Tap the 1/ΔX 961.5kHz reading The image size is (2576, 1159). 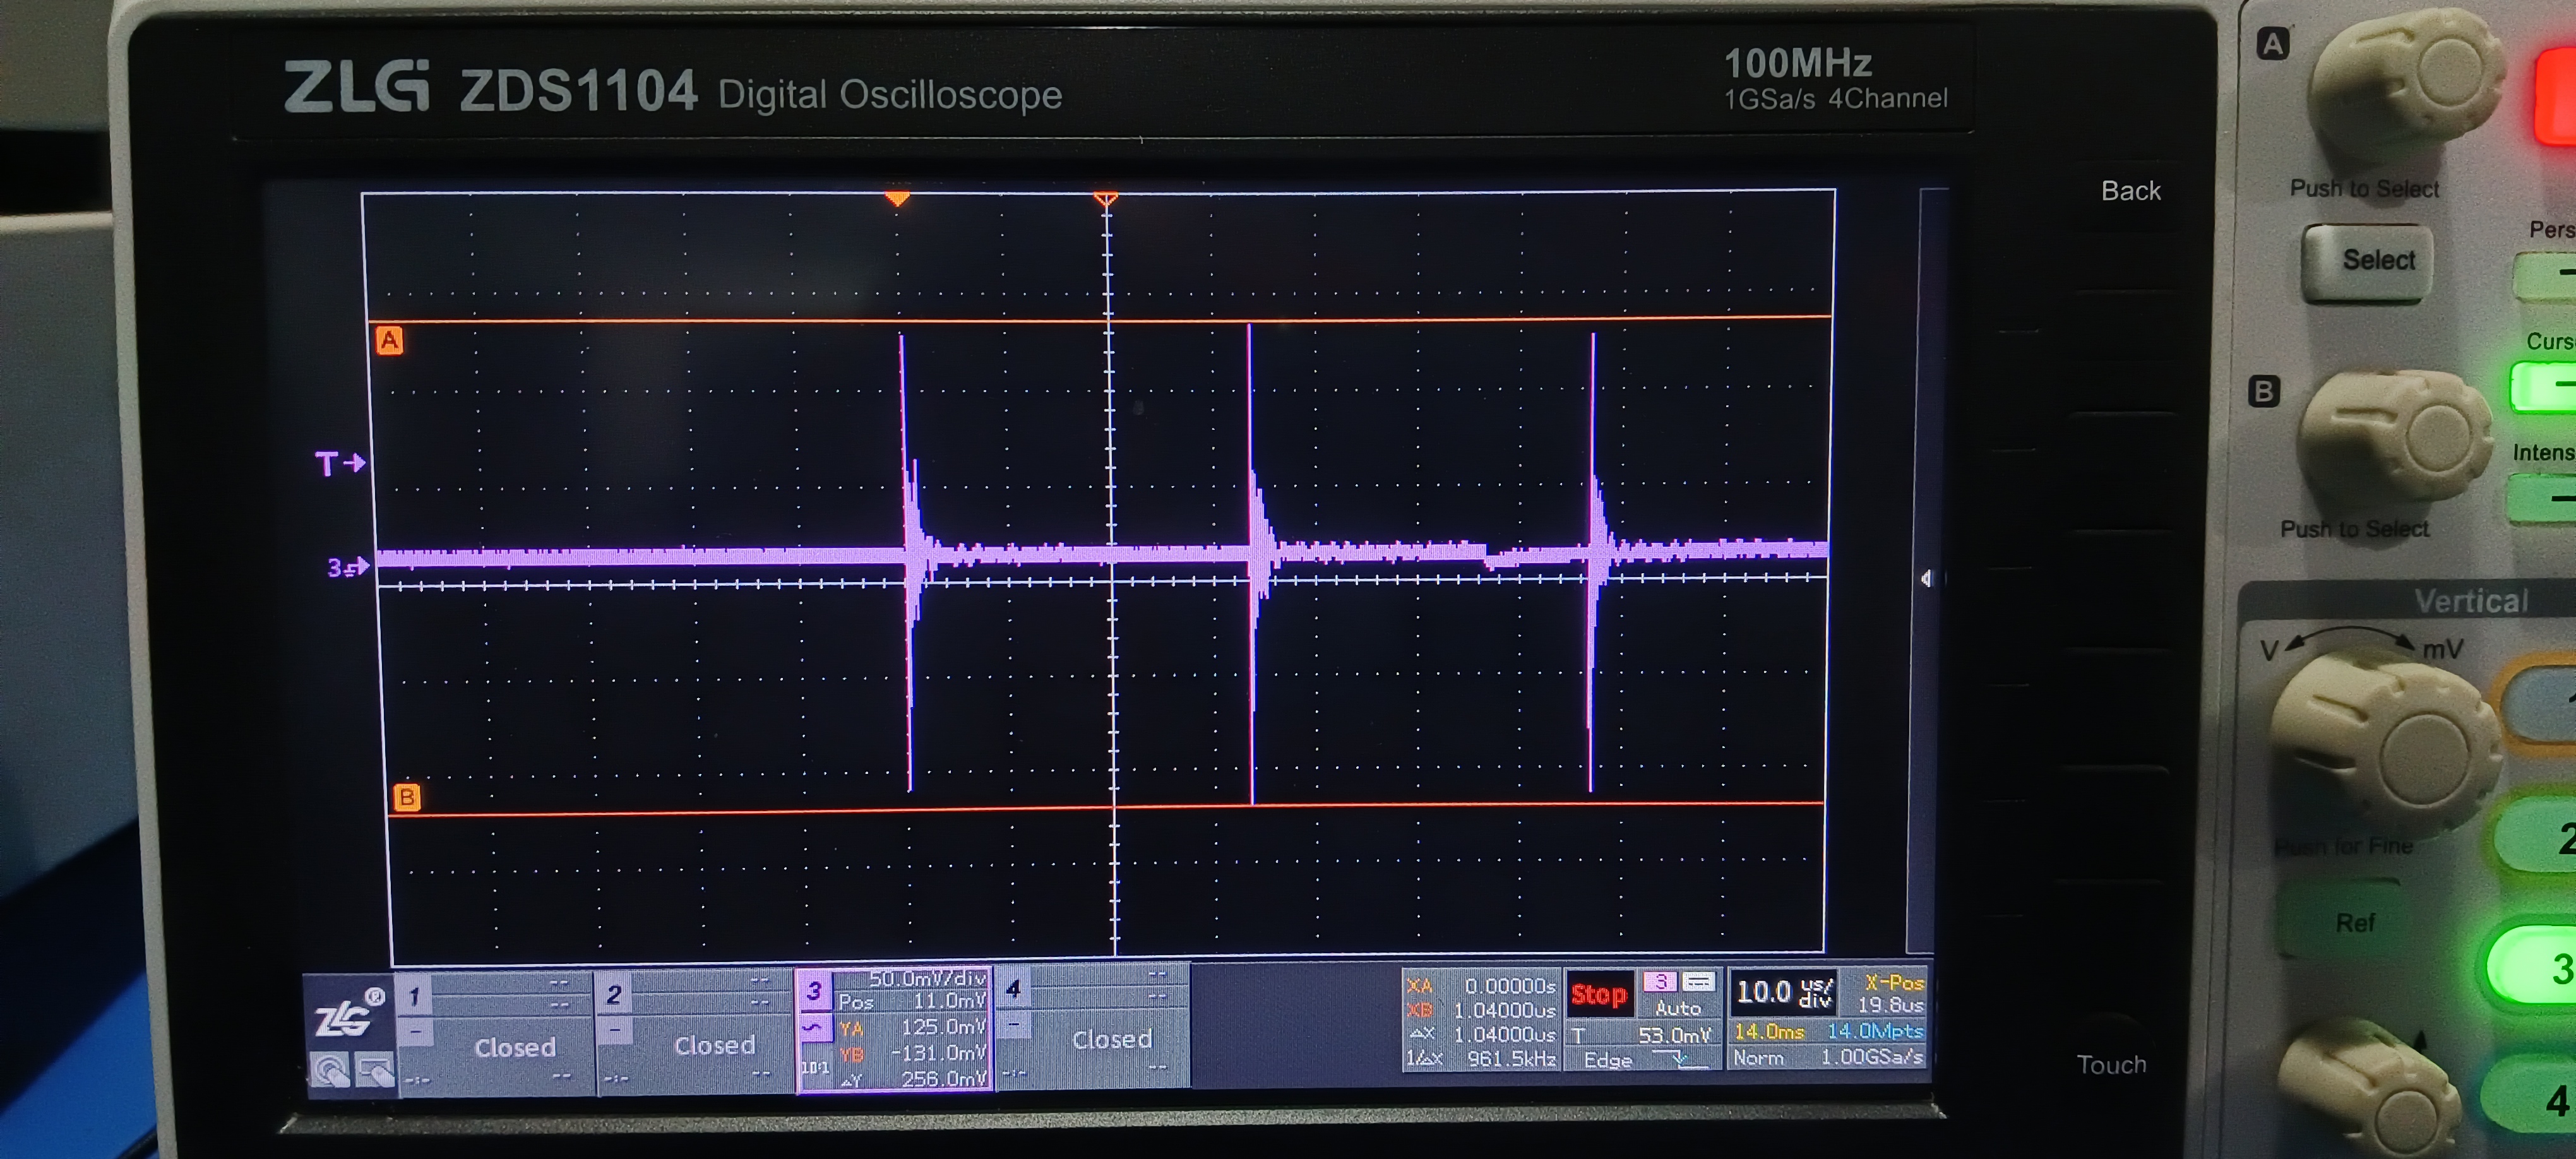(1481, 1058)
